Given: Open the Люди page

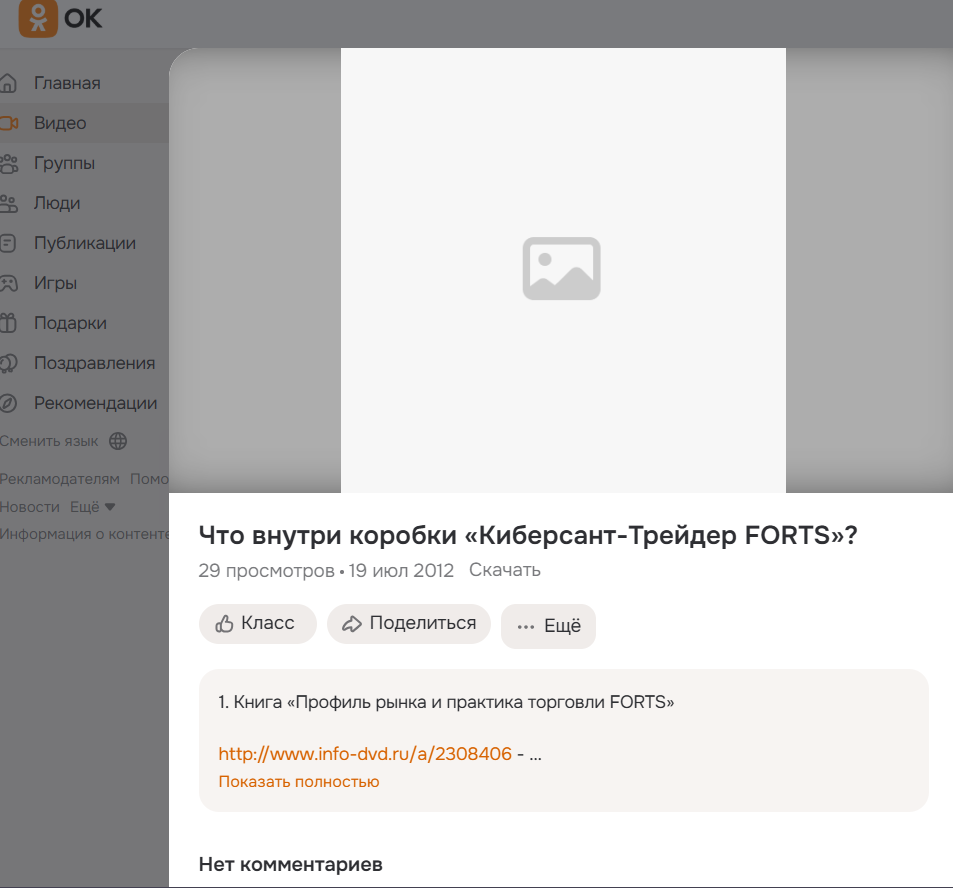Looking at the screenshot, I should point(57,204).
